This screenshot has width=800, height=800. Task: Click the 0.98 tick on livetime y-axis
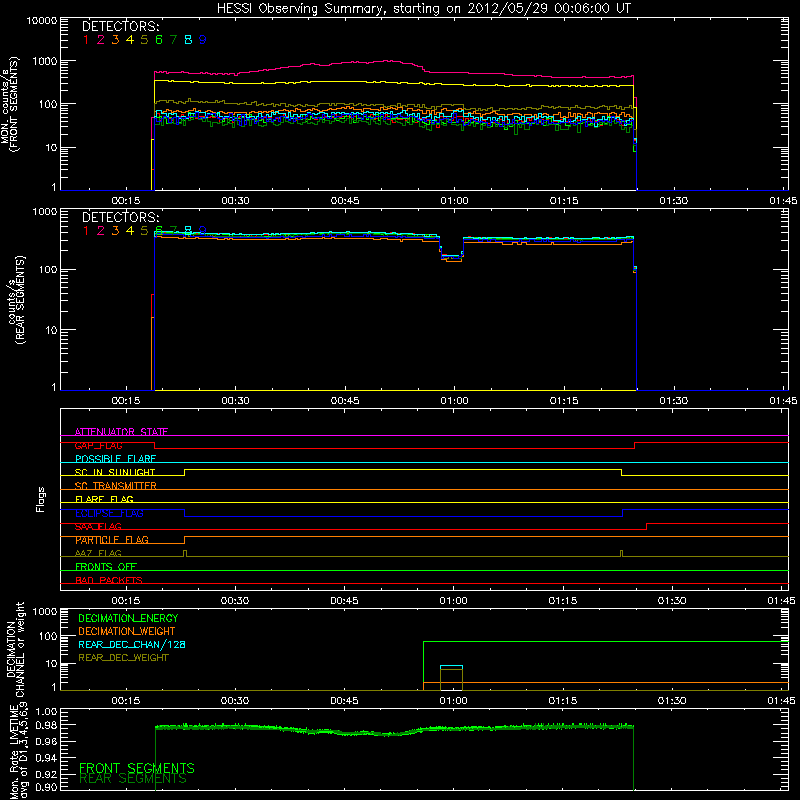[x=46, y=726]
